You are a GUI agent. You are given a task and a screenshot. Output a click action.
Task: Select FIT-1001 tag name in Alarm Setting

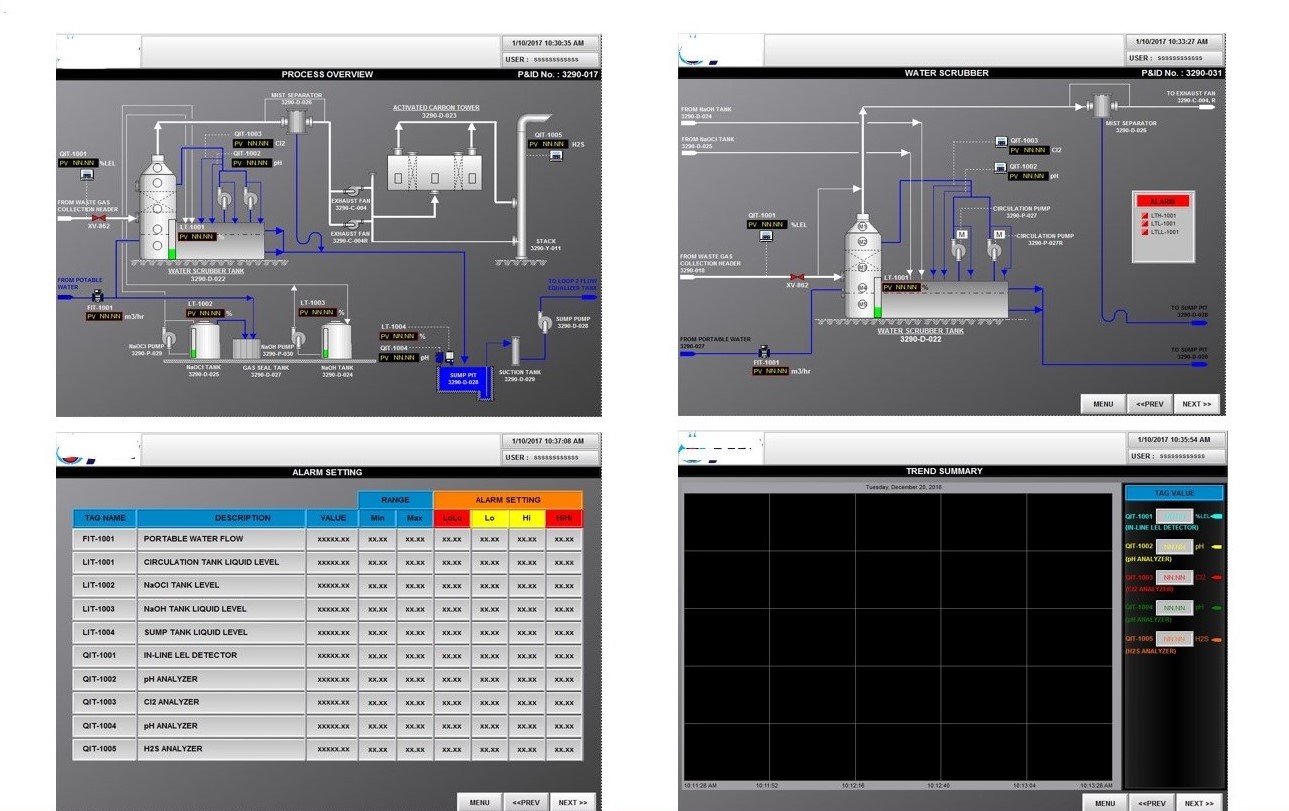tap(104, 539)
